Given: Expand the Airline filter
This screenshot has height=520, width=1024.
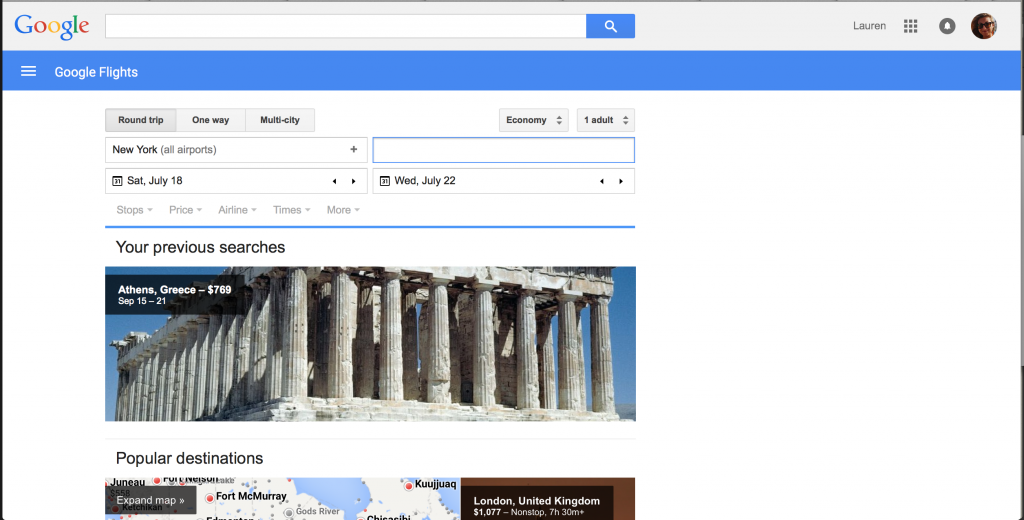Looking at the screenshot, I should 237,210.
